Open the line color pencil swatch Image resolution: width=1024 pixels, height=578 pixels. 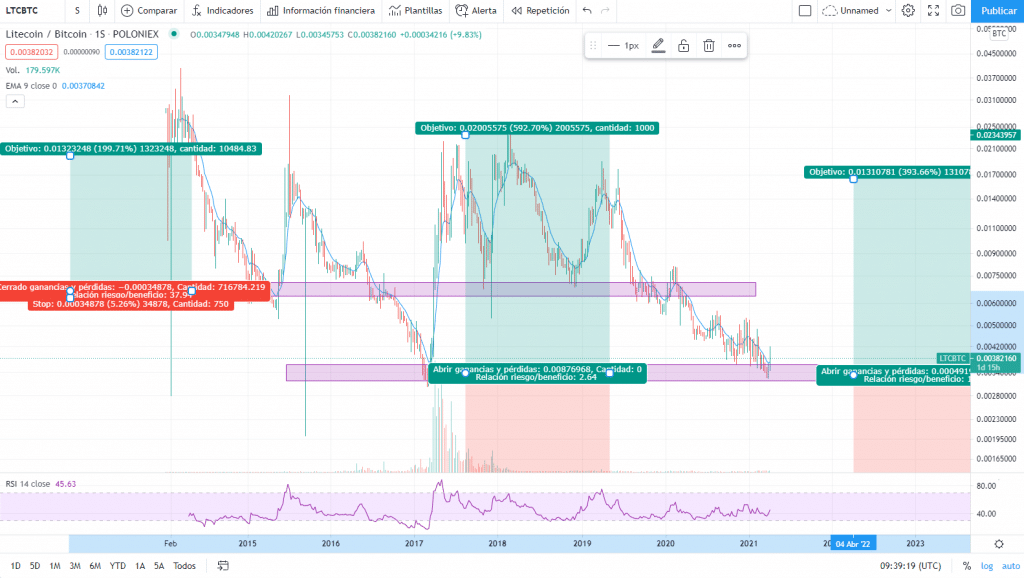(658, 46)
